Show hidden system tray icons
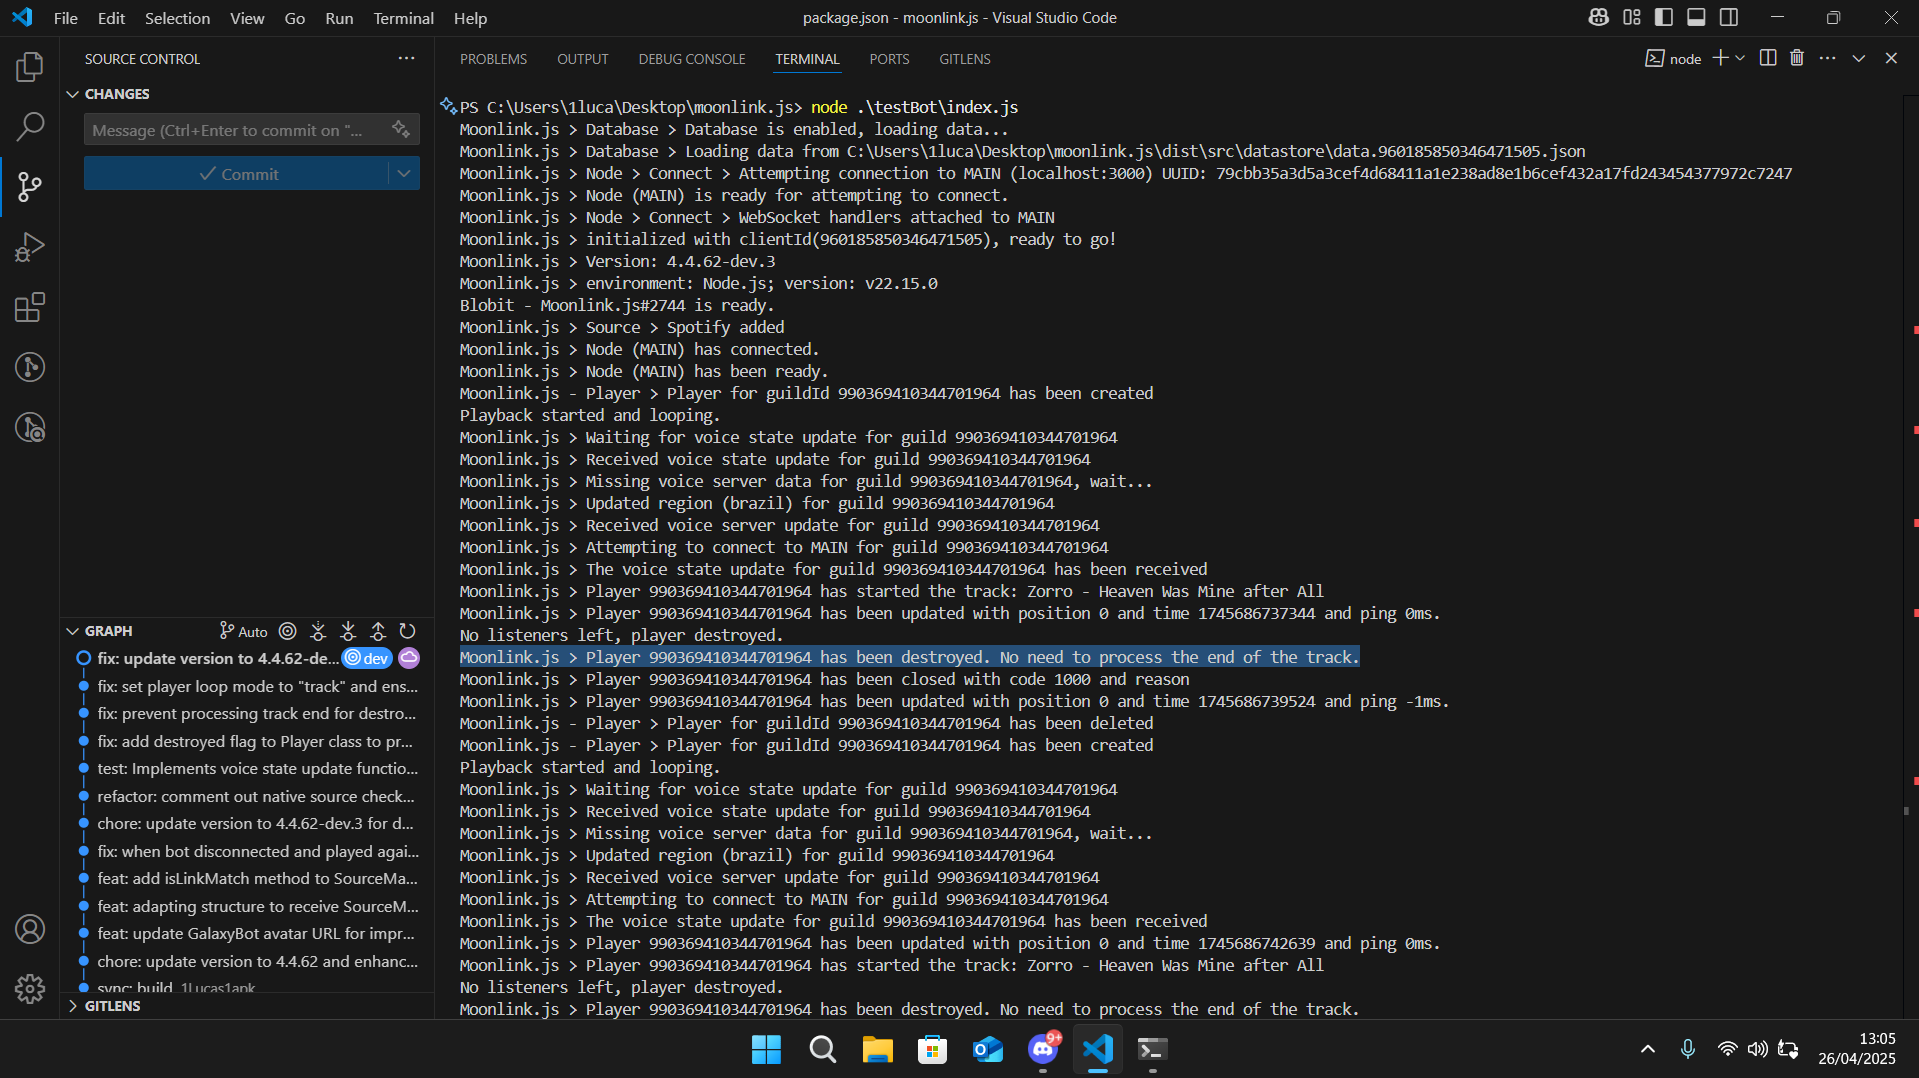This screenshot has width=1919, height=1078. tap(1648, 1049)
